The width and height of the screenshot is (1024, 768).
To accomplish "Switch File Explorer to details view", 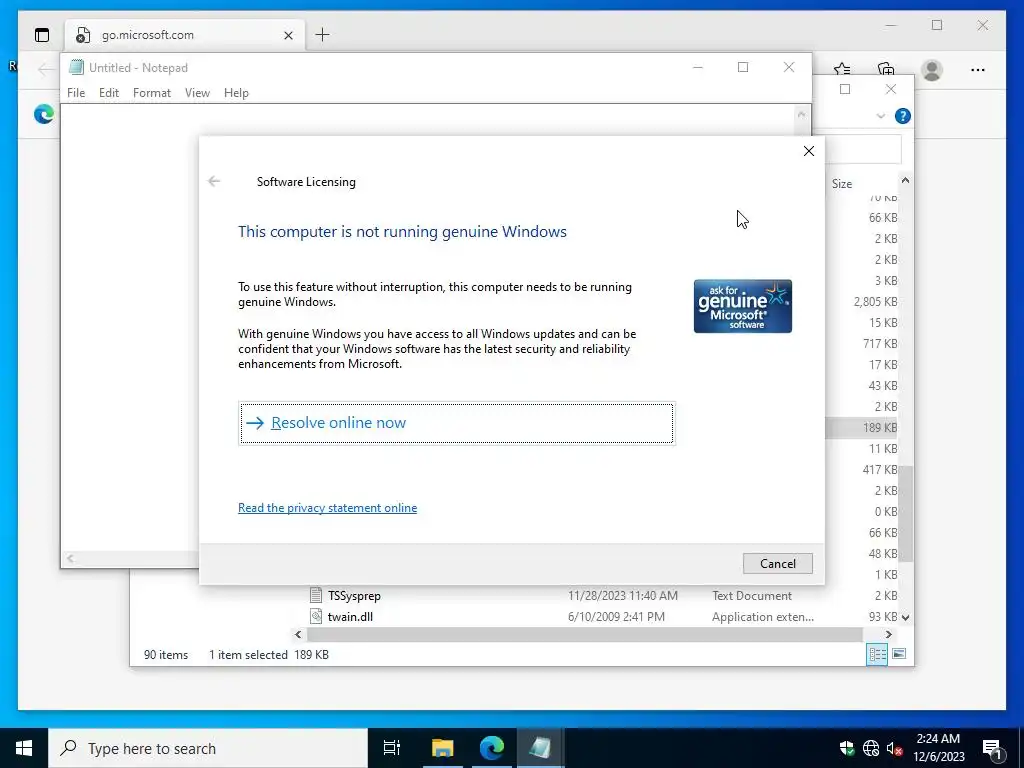I will pyautogui.click(x=877, y=654).
